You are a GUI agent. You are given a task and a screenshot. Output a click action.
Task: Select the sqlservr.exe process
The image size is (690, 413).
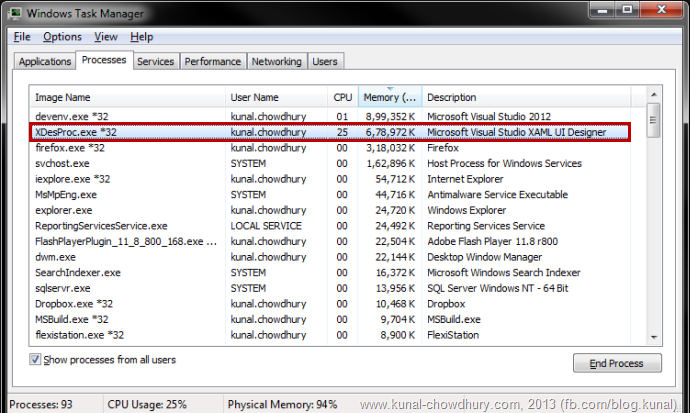330,289
